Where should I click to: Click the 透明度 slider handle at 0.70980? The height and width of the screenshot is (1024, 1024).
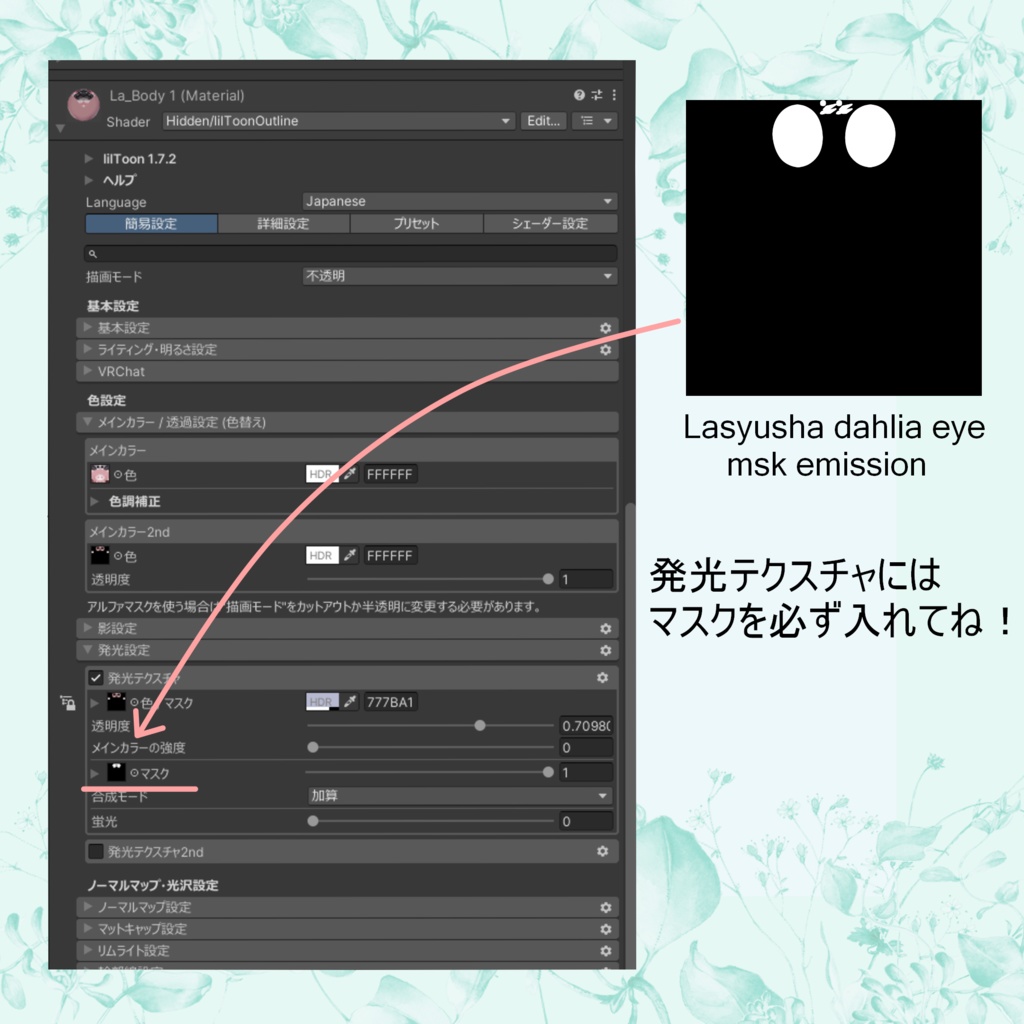(481, 727)
